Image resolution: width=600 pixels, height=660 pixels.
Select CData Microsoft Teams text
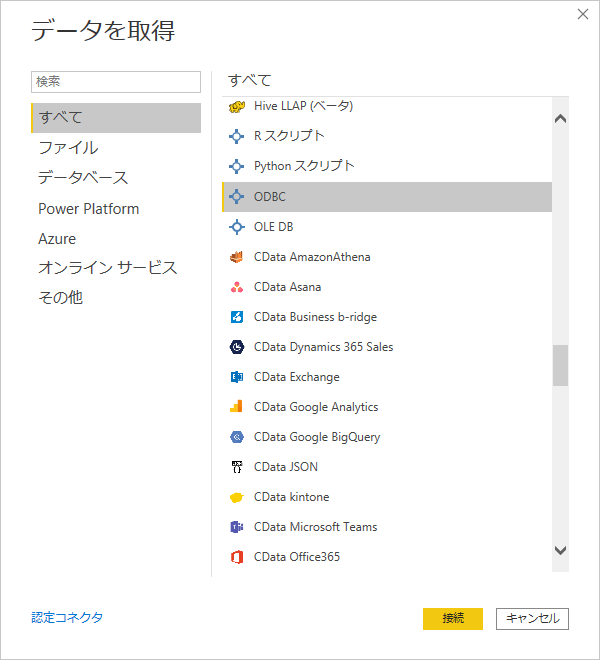tap(315, 527)
